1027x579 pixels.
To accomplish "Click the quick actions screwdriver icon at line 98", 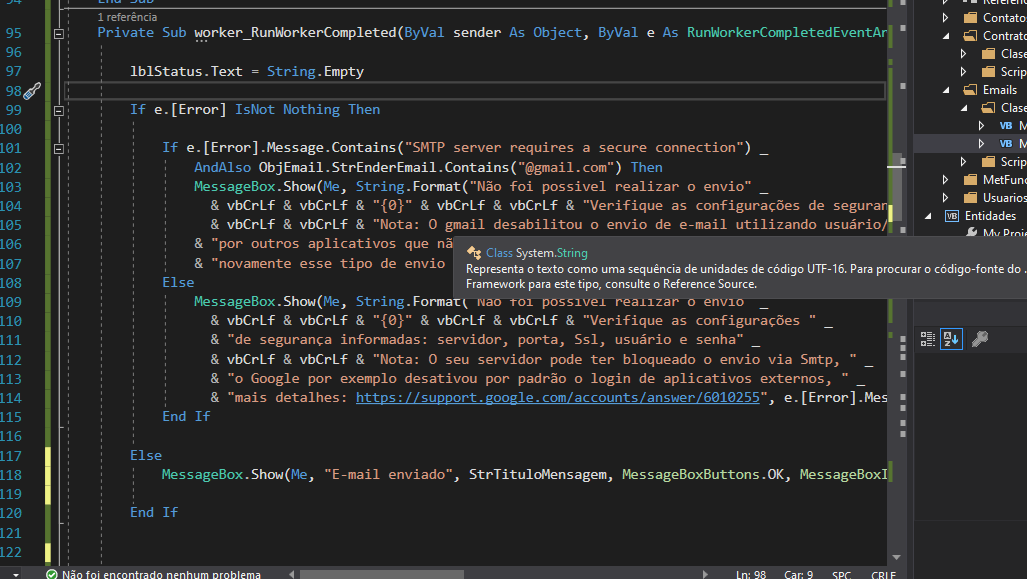I will [x=32, y=91].
